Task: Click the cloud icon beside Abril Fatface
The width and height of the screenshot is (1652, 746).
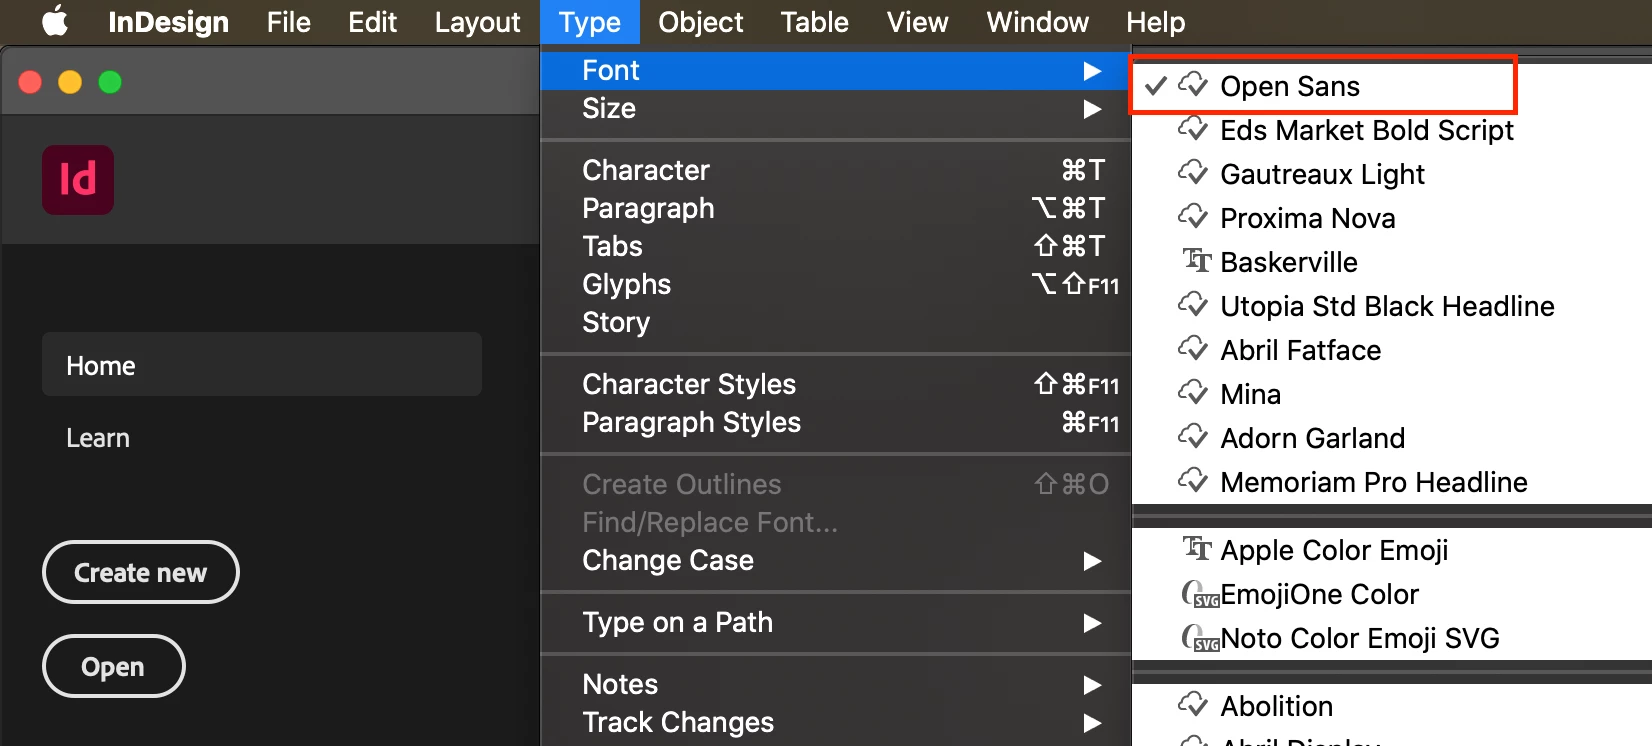Action: (1193, 349)
